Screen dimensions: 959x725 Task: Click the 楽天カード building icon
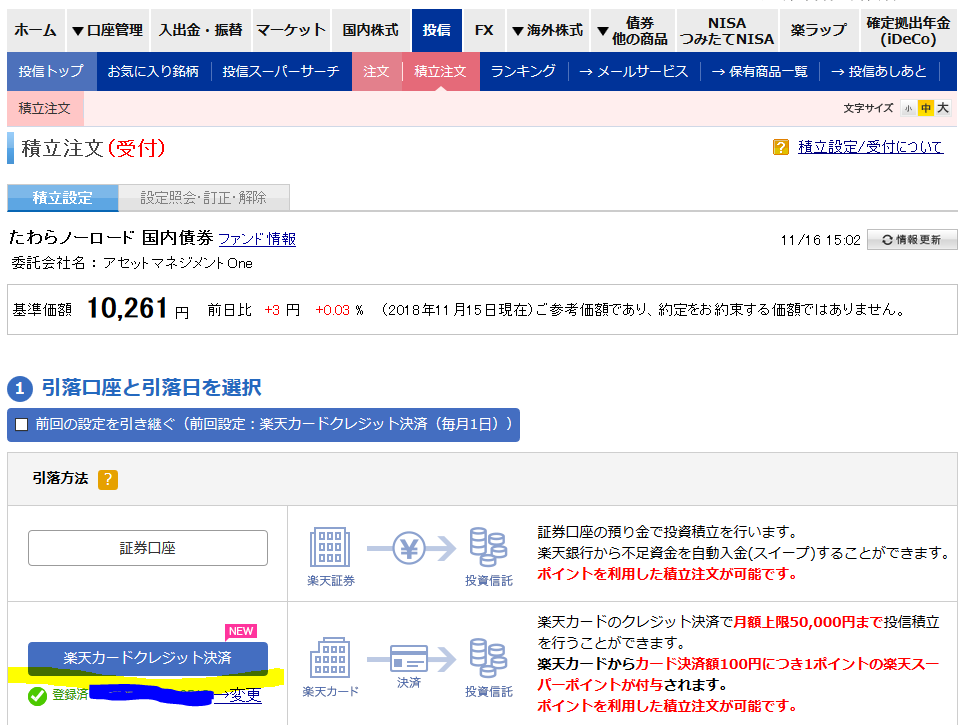[330, 657]
